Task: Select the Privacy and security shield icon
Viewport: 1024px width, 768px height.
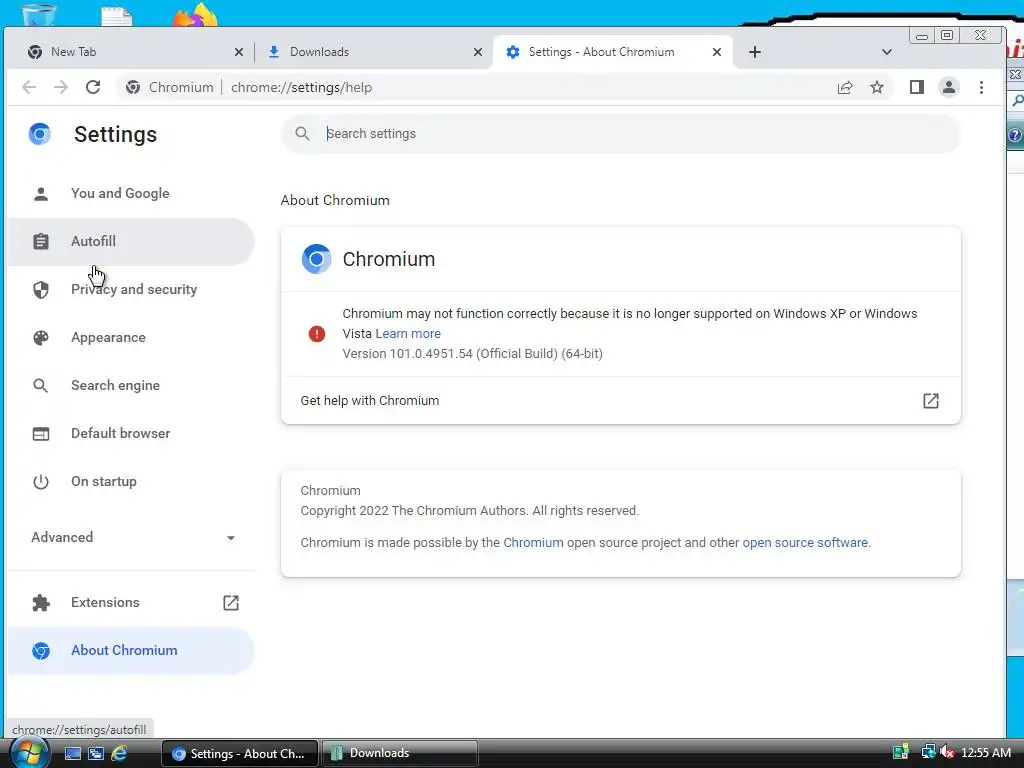Action: 40,289
